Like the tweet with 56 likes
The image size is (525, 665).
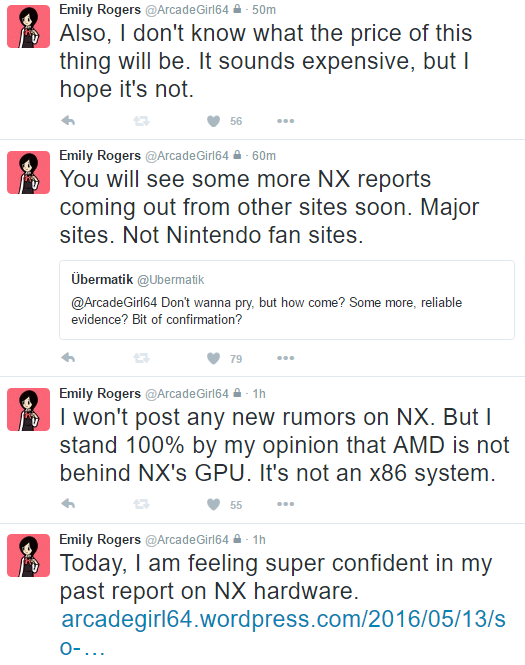(x=214, y=121)
